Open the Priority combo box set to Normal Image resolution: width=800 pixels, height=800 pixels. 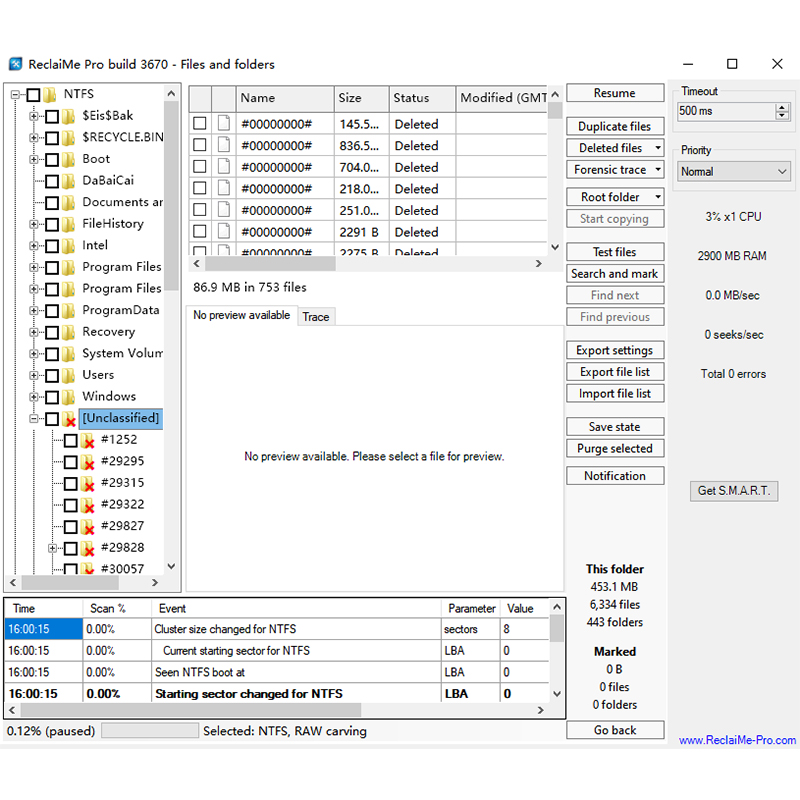(734, 171)
